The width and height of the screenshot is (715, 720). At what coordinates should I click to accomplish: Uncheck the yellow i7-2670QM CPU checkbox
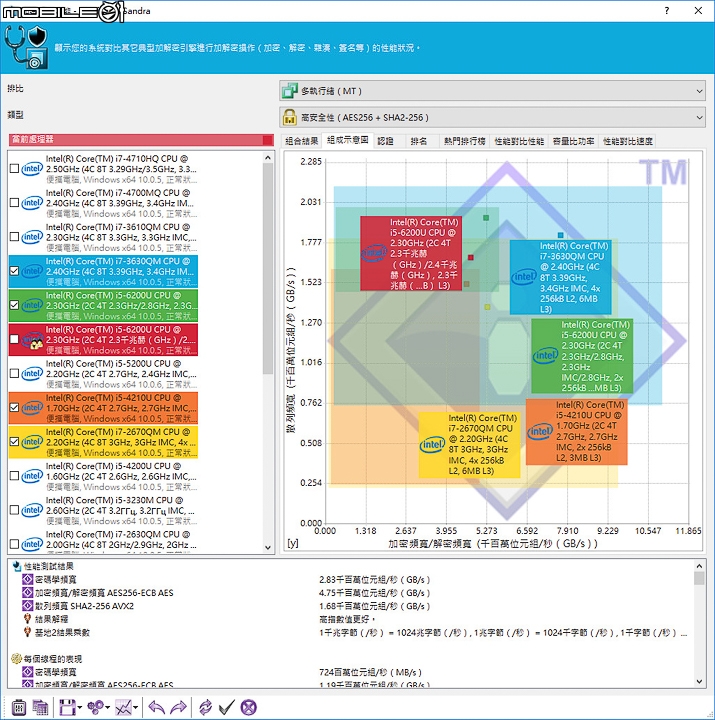(x=14, y=442)
